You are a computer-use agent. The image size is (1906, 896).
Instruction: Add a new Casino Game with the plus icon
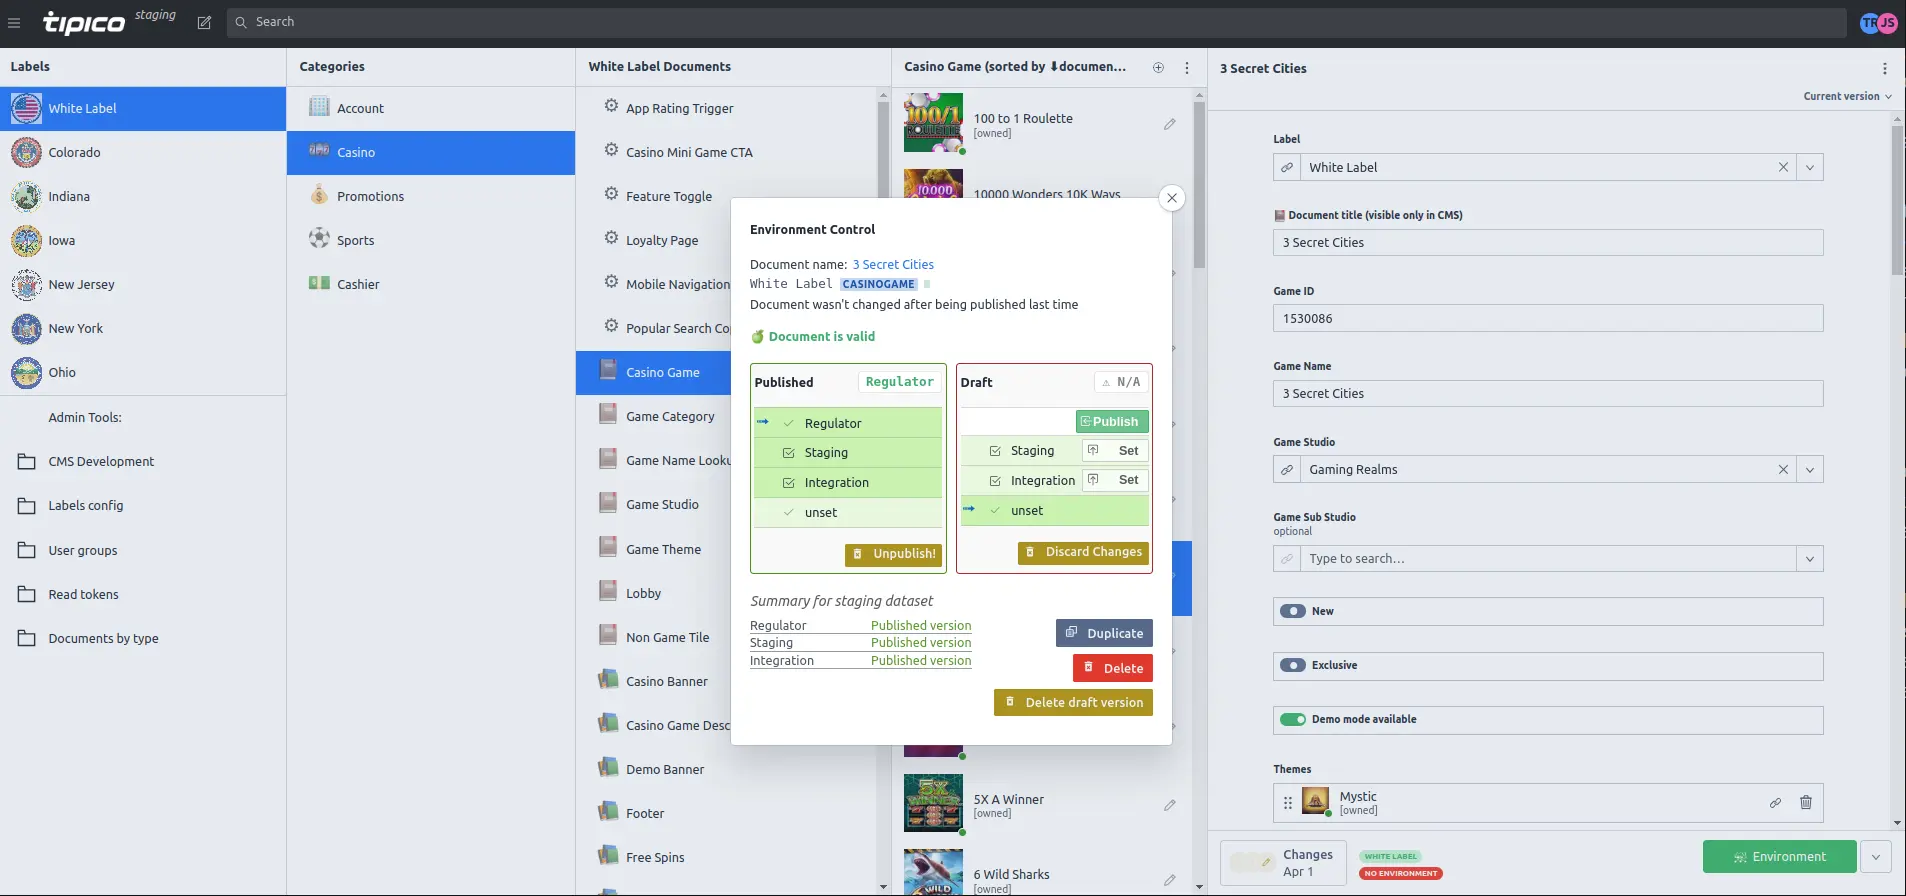[x=1158, y=67]
